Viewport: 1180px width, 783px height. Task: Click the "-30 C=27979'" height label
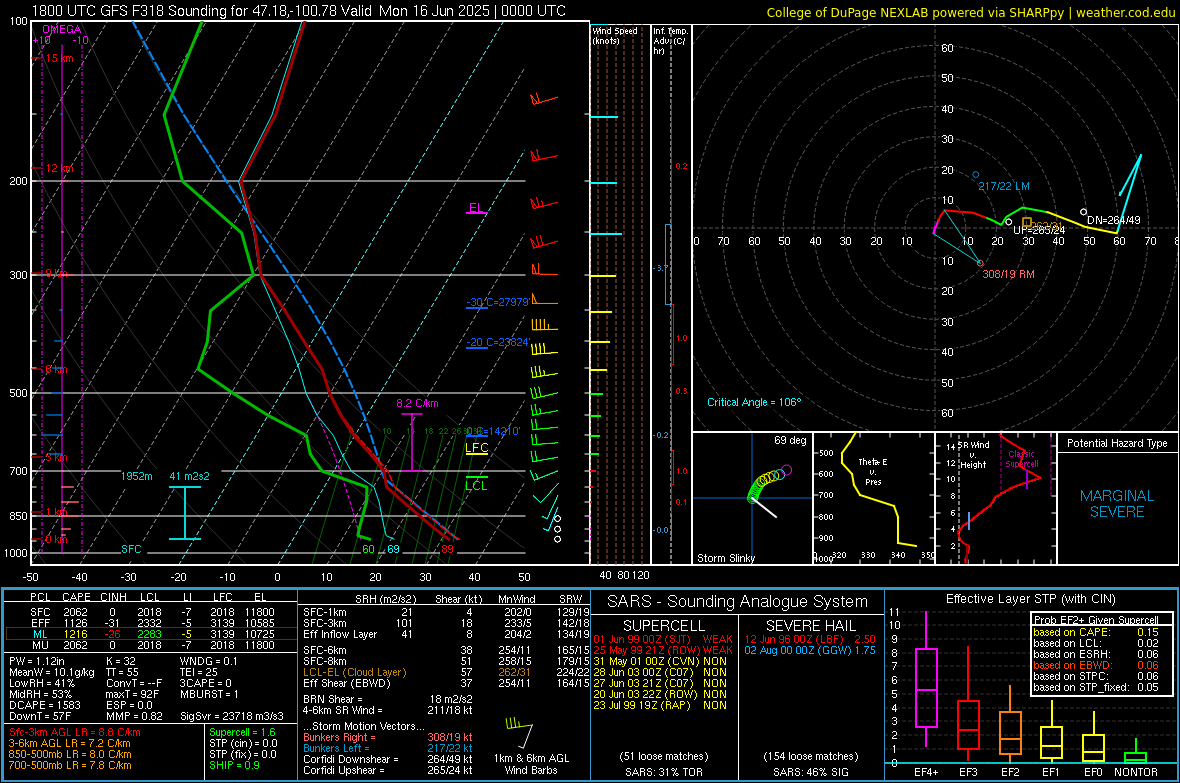(x=497, y=302)
